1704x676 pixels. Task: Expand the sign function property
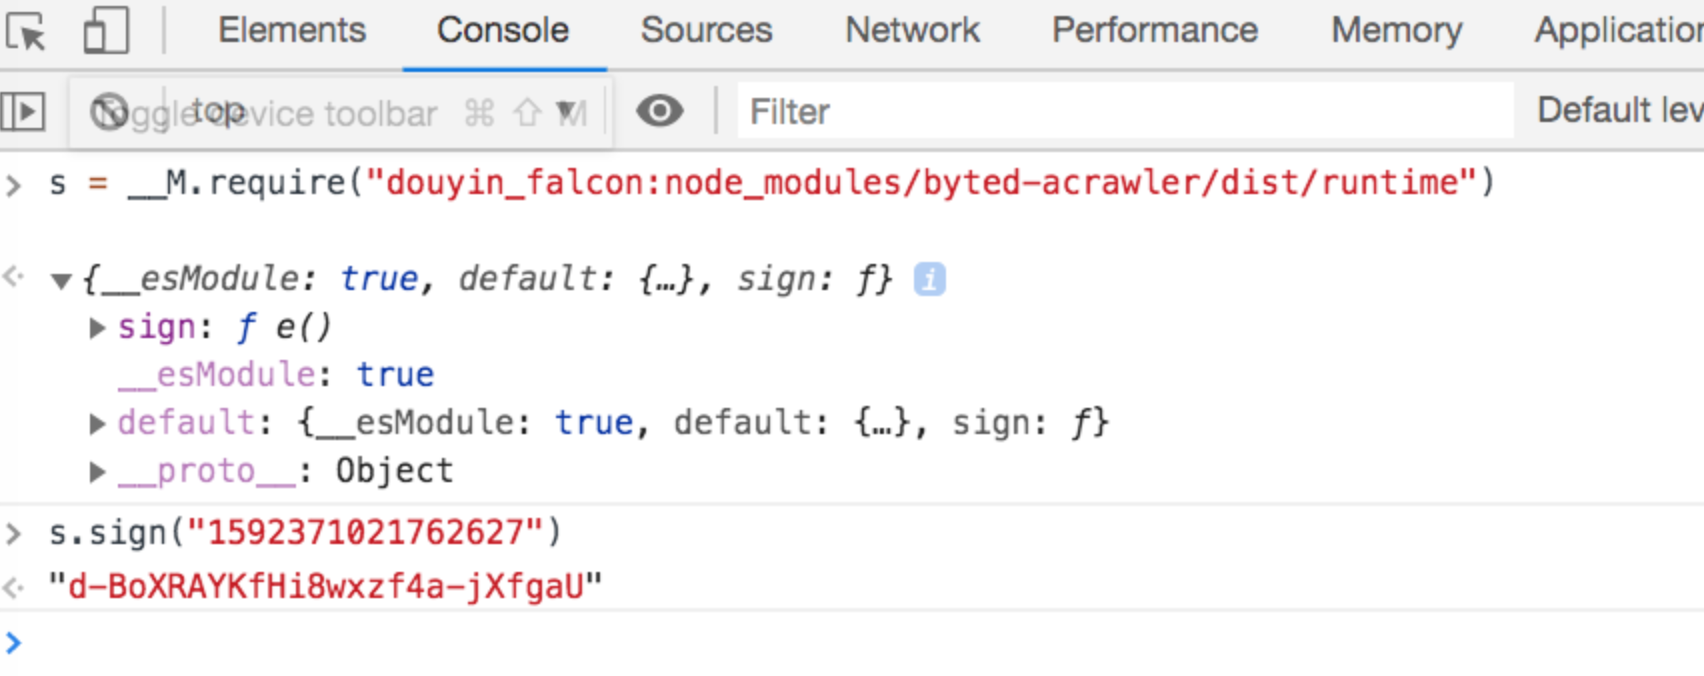[97, 328]
